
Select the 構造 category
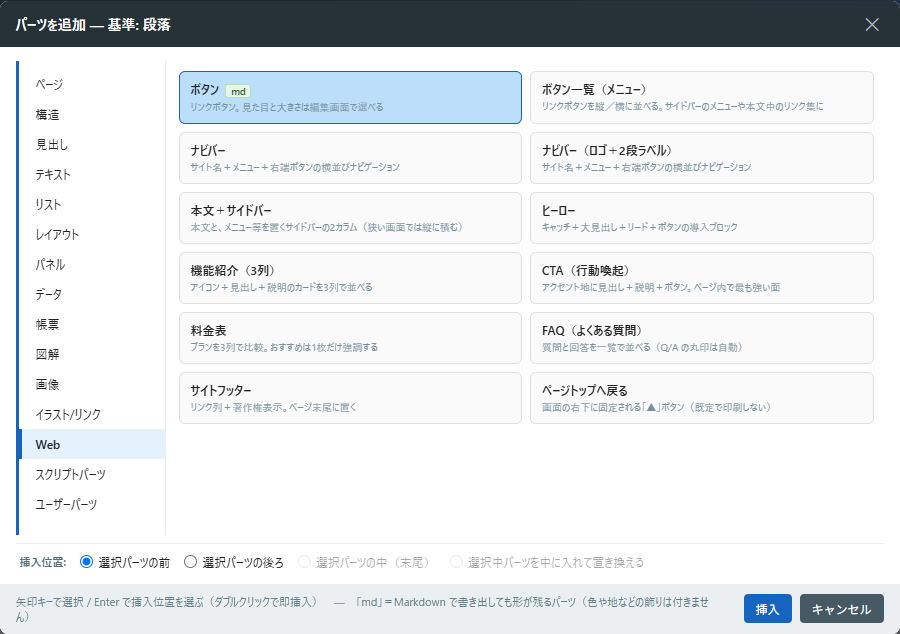point(93,114)
